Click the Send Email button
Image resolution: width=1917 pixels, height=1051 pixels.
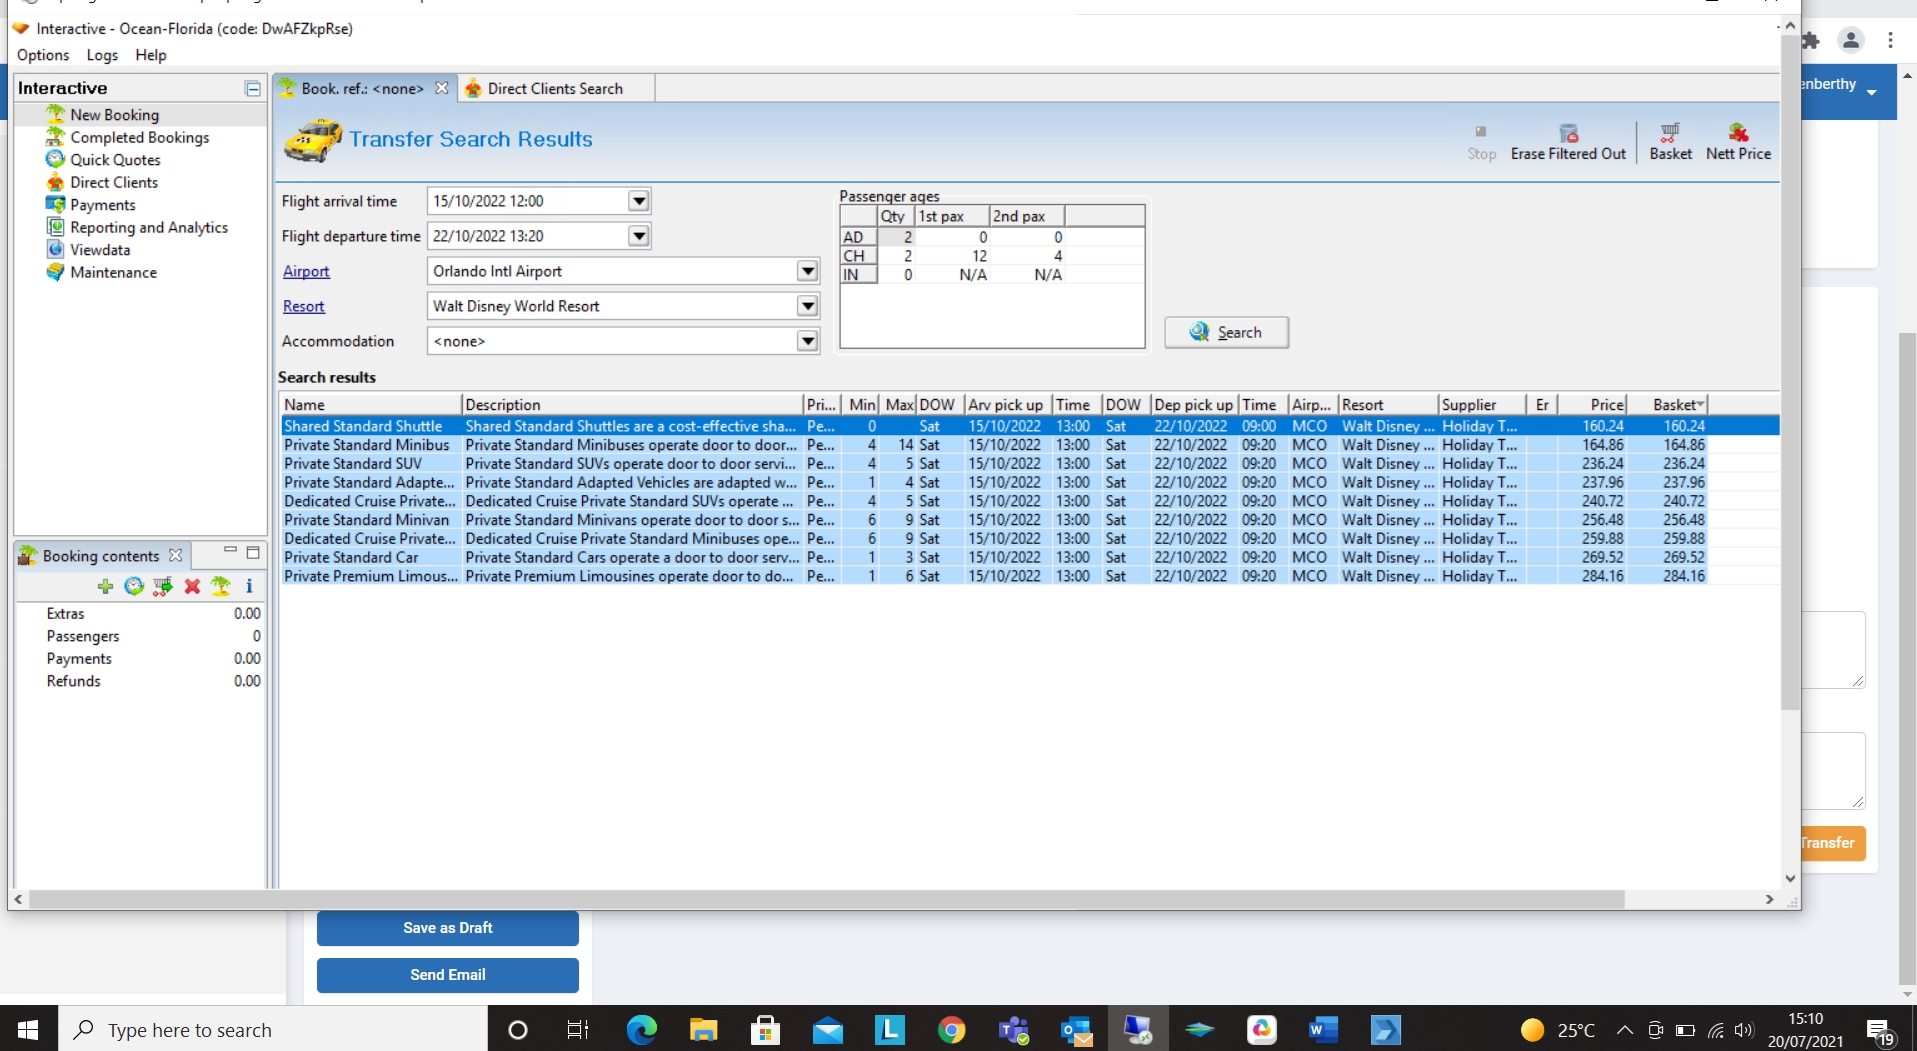pyautogui.click(x=447, y=975)
